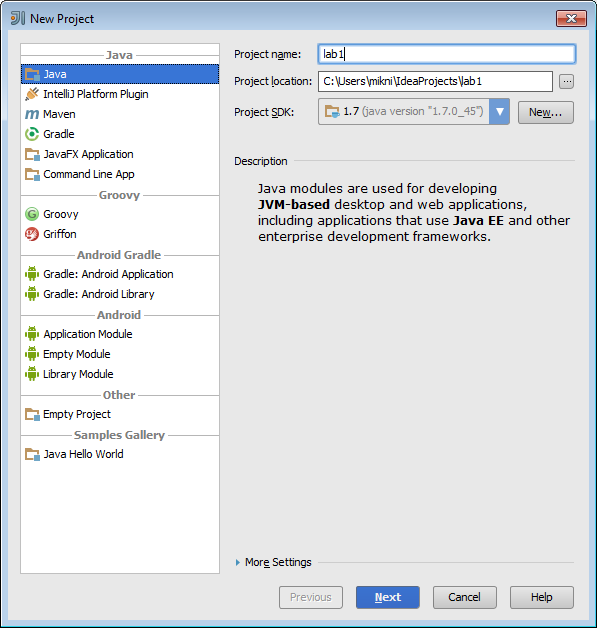Choose the Gradle project icon
Image resolution: width=597 pixels, height=628 pixels.
32,134
